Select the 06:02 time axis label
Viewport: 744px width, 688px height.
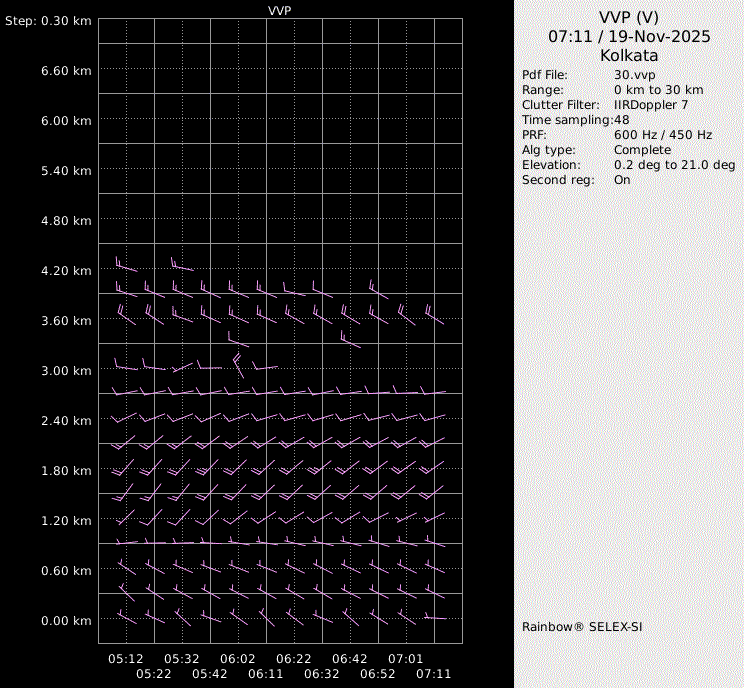pyautogui.click(x=238, y=659)
